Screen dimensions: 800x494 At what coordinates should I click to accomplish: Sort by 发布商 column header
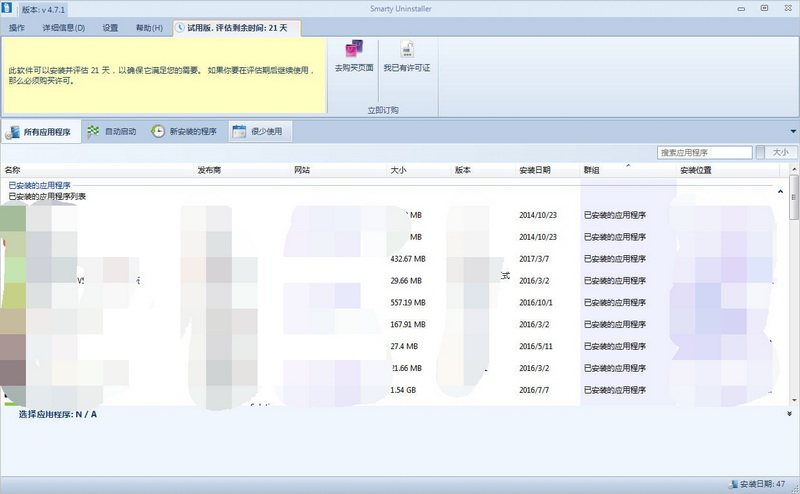coord(209,170)
